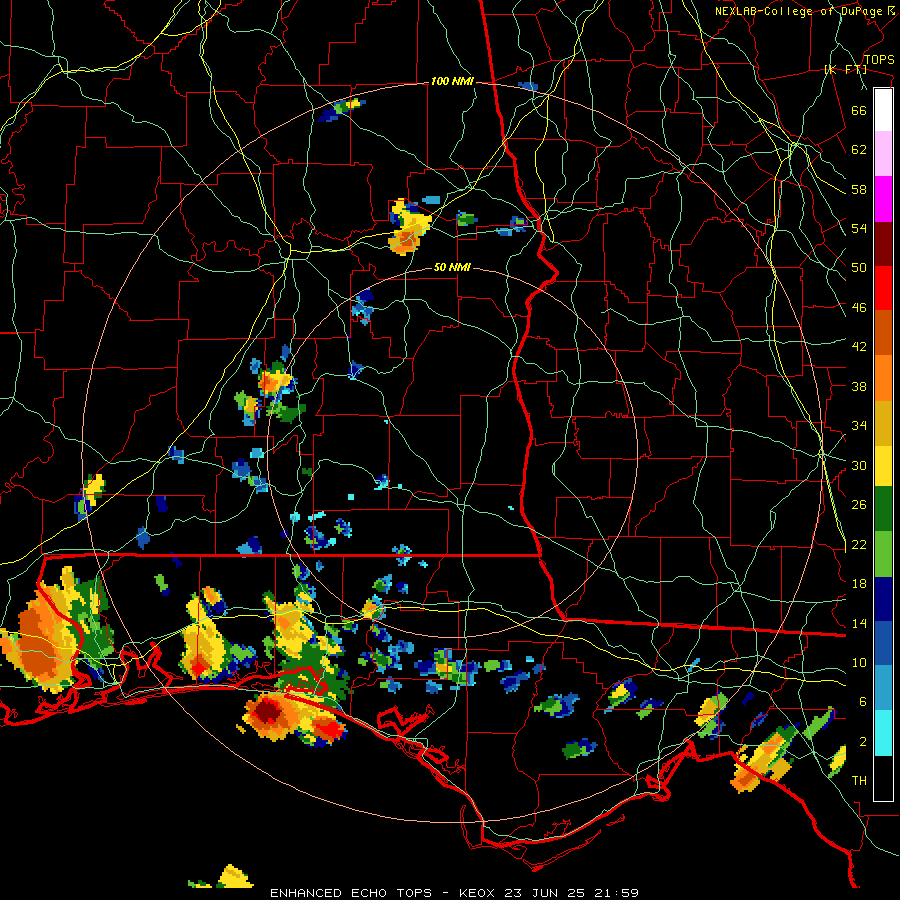Click the bright red legend swatch

click(883, 288)
